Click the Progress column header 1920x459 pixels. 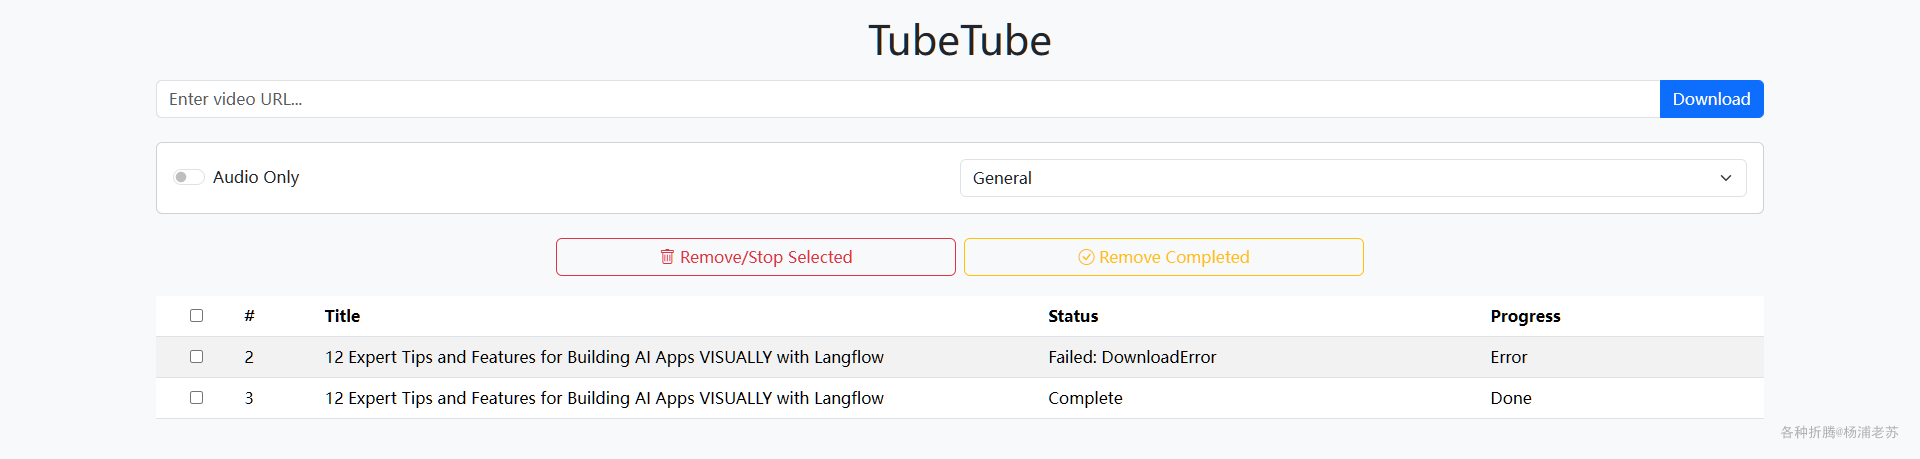coord(1525,316)
